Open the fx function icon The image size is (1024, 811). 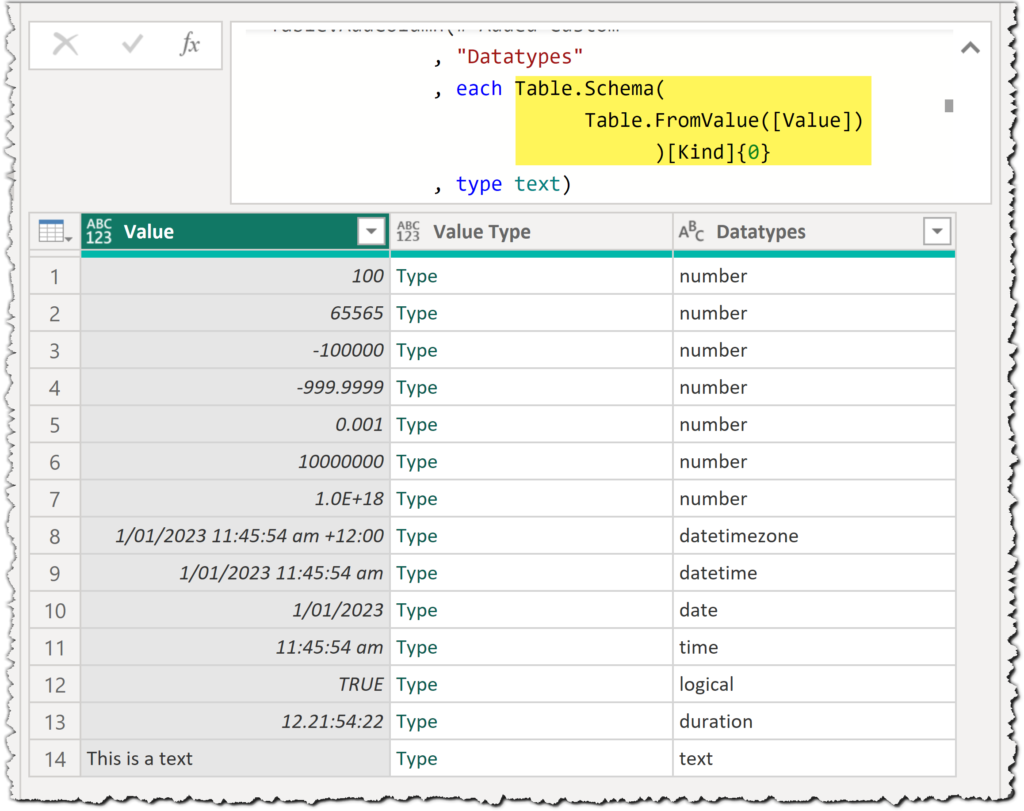click(x=190, y=44)
